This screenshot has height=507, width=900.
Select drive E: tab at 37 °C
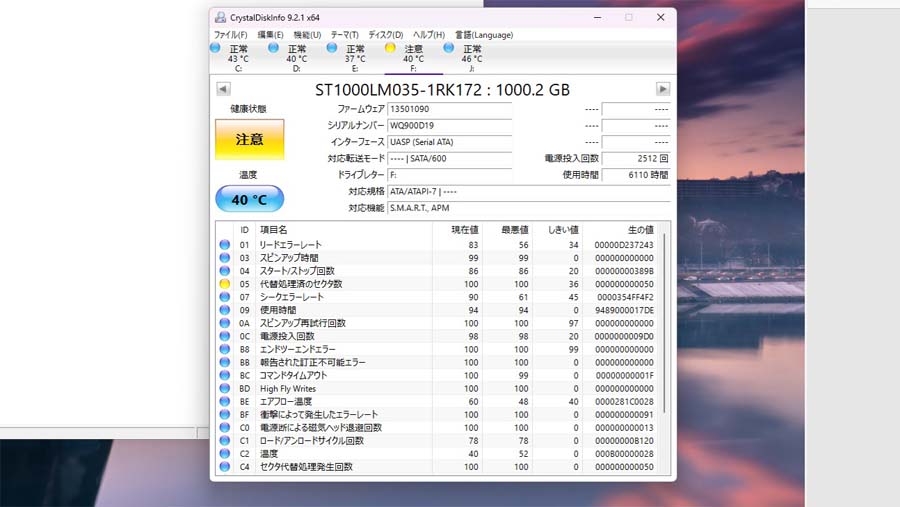[x=355, y=58]
